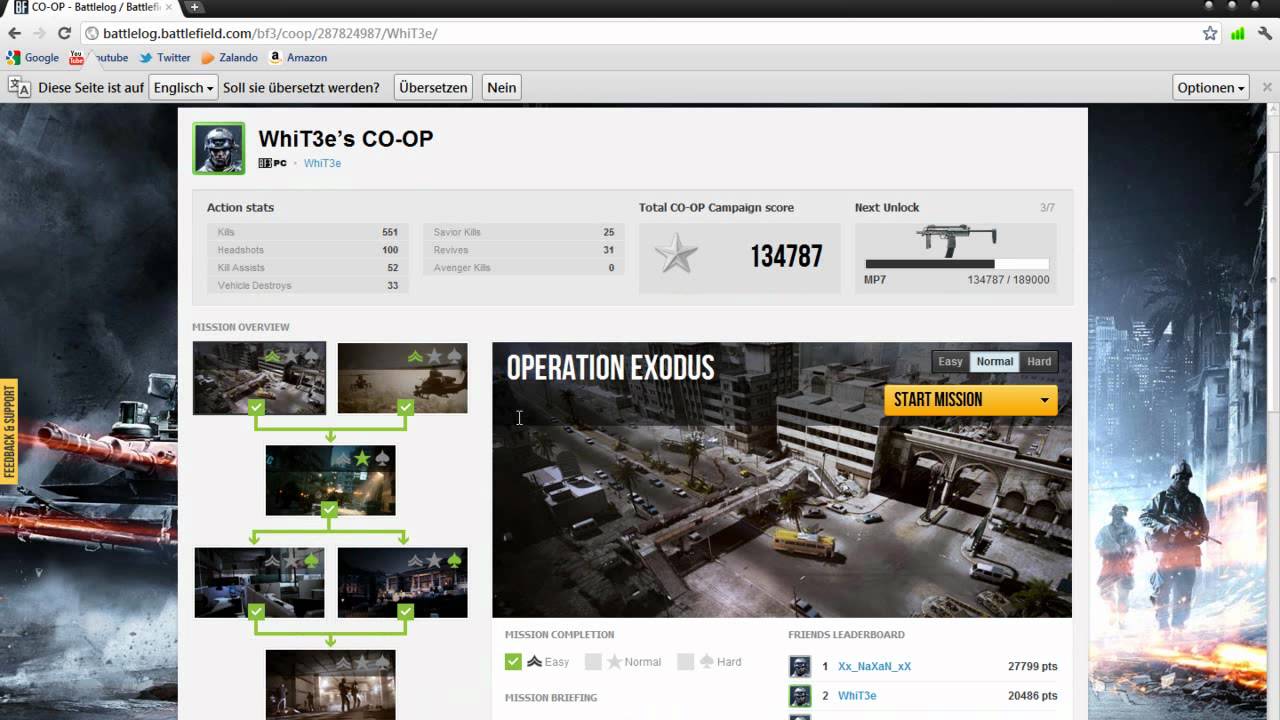Bookmark this page with the star icon
Viewport: 1280px width, 720px height.
1210,33
